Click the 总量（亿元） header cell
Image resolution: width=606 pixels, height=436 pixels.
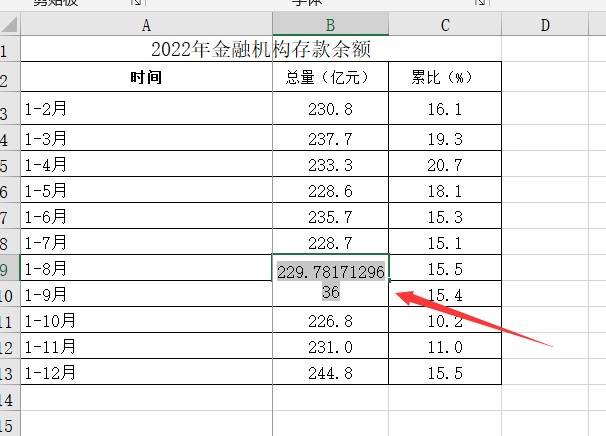[330, 77]
